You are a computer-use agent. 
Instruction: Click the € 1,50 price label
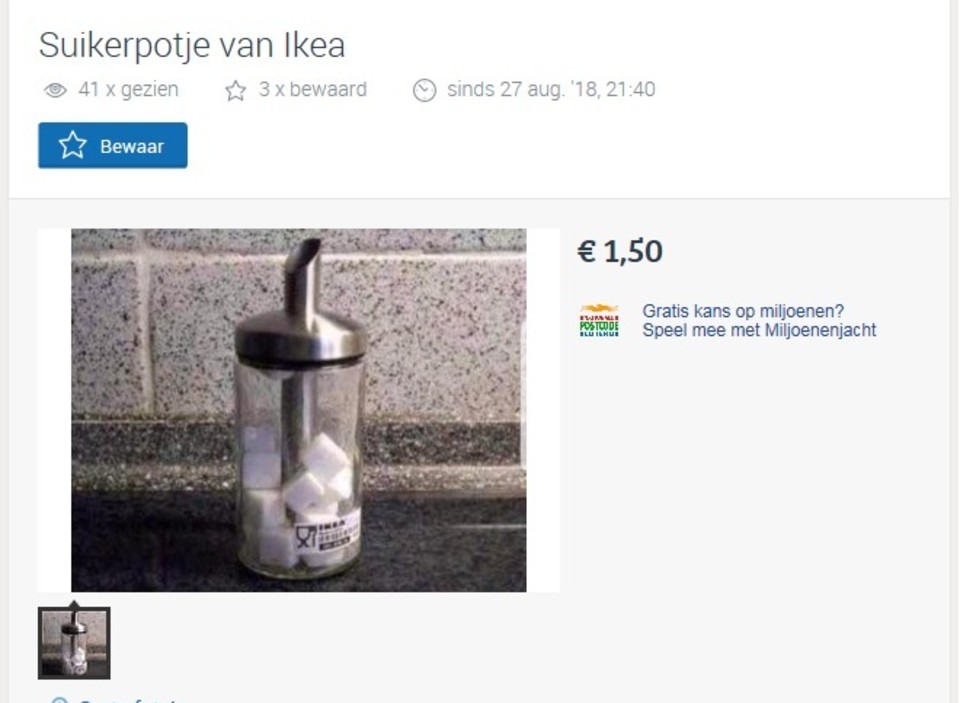[620, 251]
